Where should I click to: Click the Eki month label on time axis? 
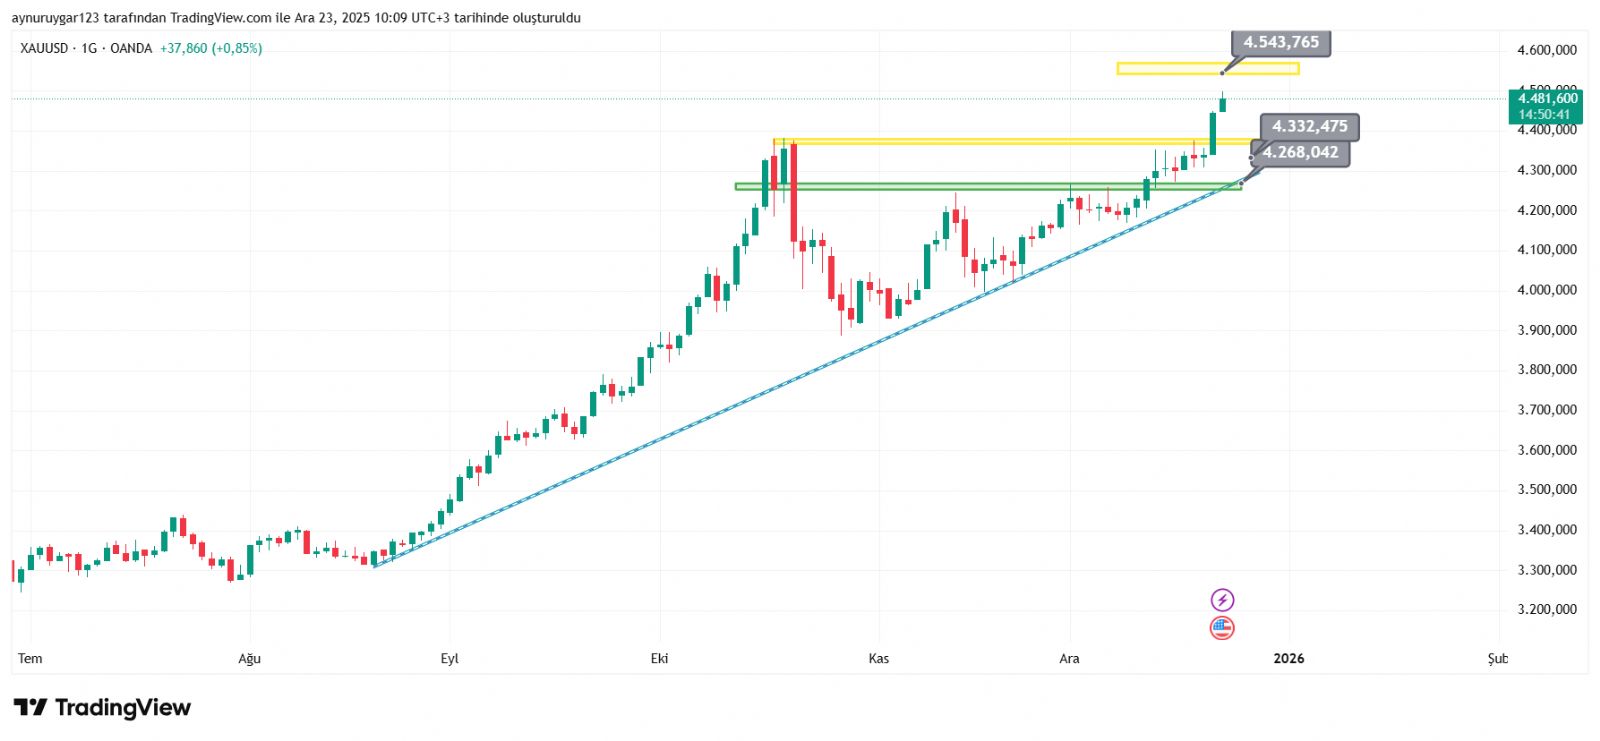click(x=659, y=658)
